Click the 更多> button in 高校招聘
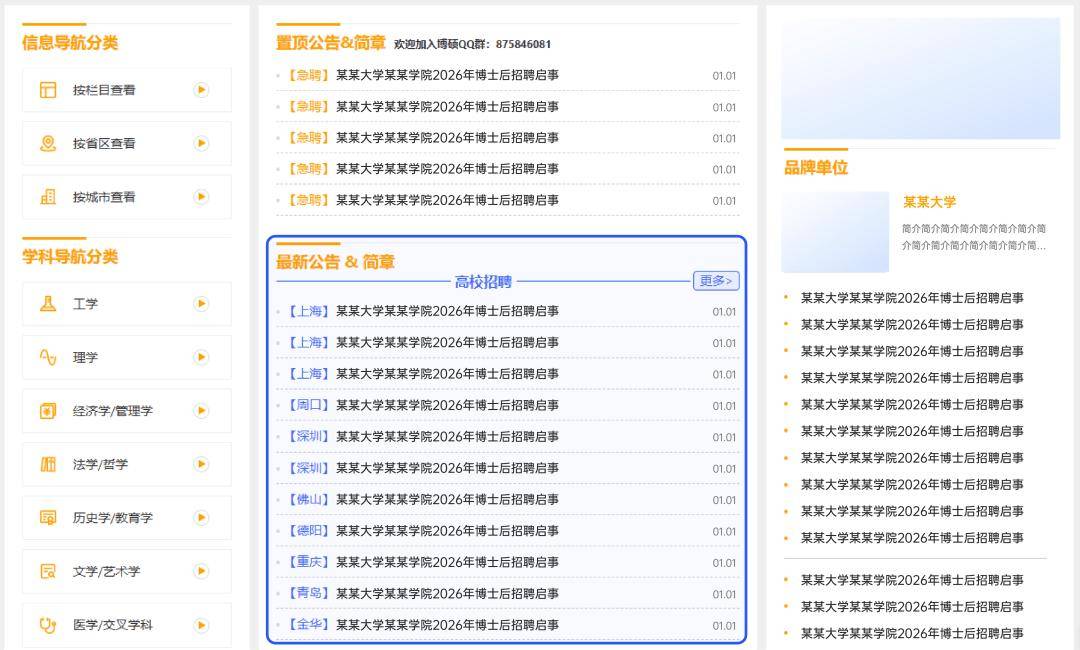Image resolution: width=1080 pixels, height=650 pixels. tap(716, 281)
